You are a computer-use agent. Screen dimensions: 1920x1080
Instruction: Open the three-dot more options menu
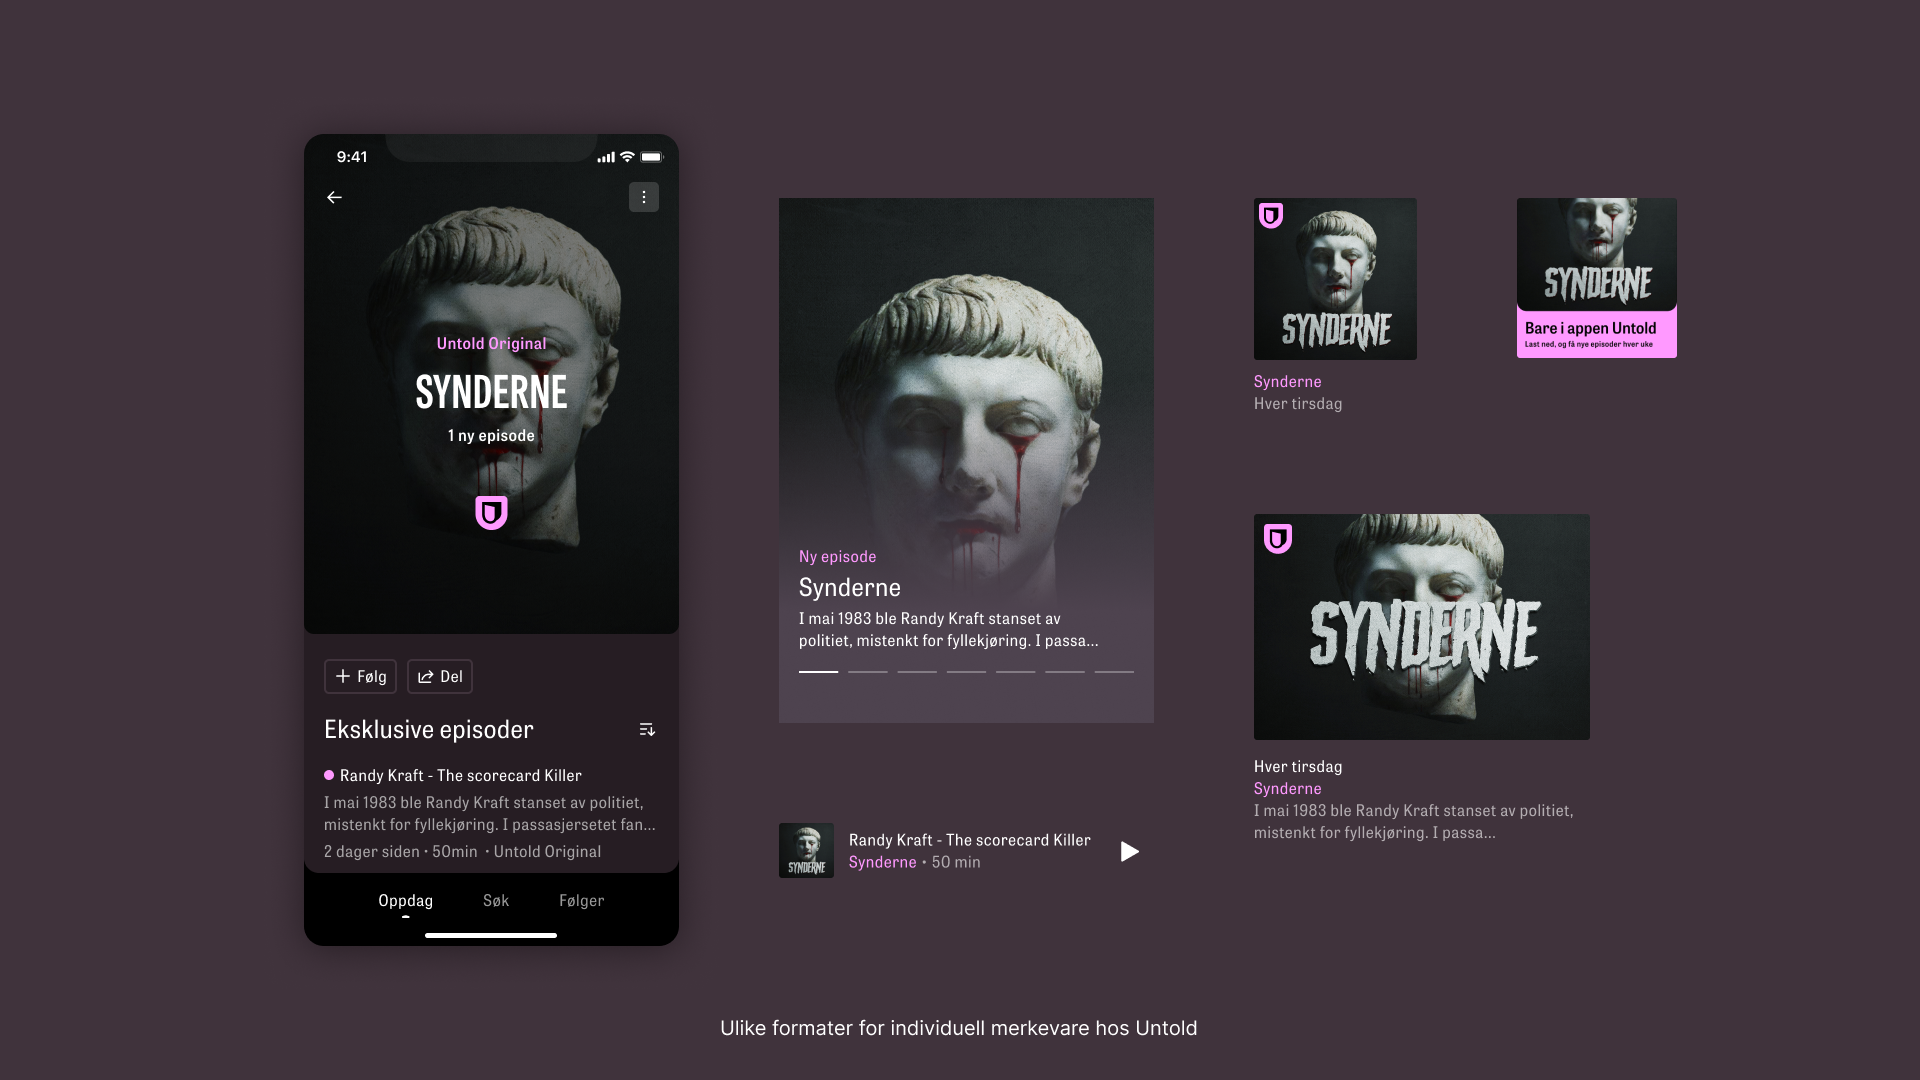click(644, 197)
